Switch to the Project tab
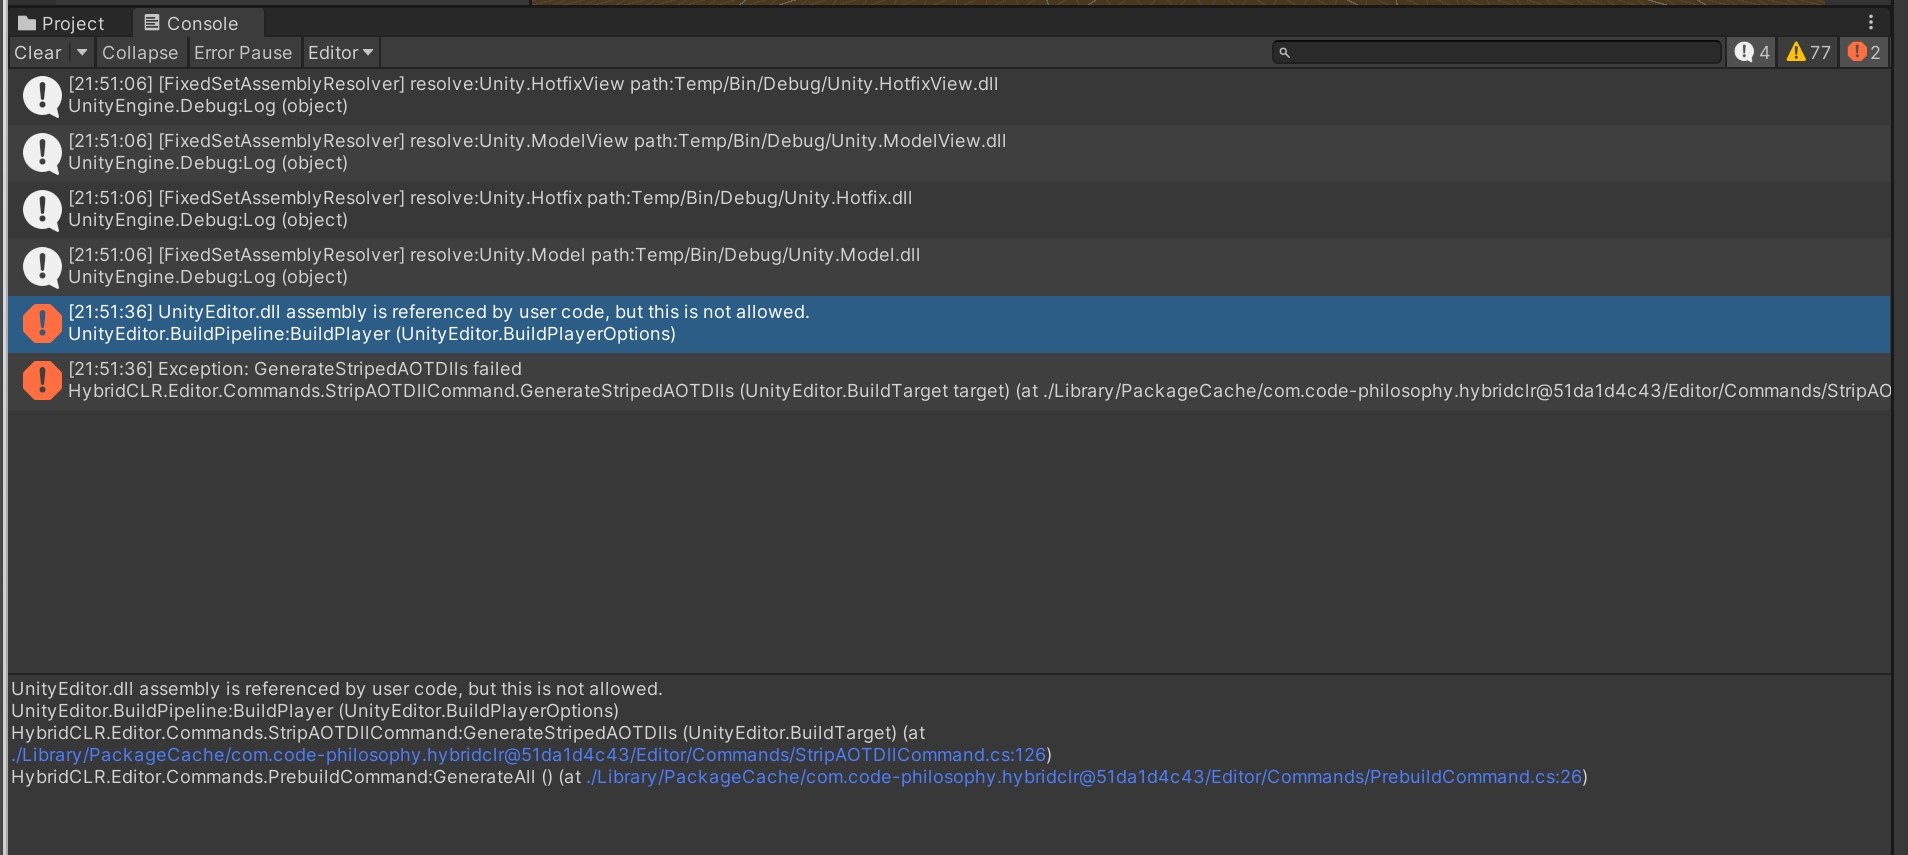This screenshot has height=855, width=1908. 62,23
